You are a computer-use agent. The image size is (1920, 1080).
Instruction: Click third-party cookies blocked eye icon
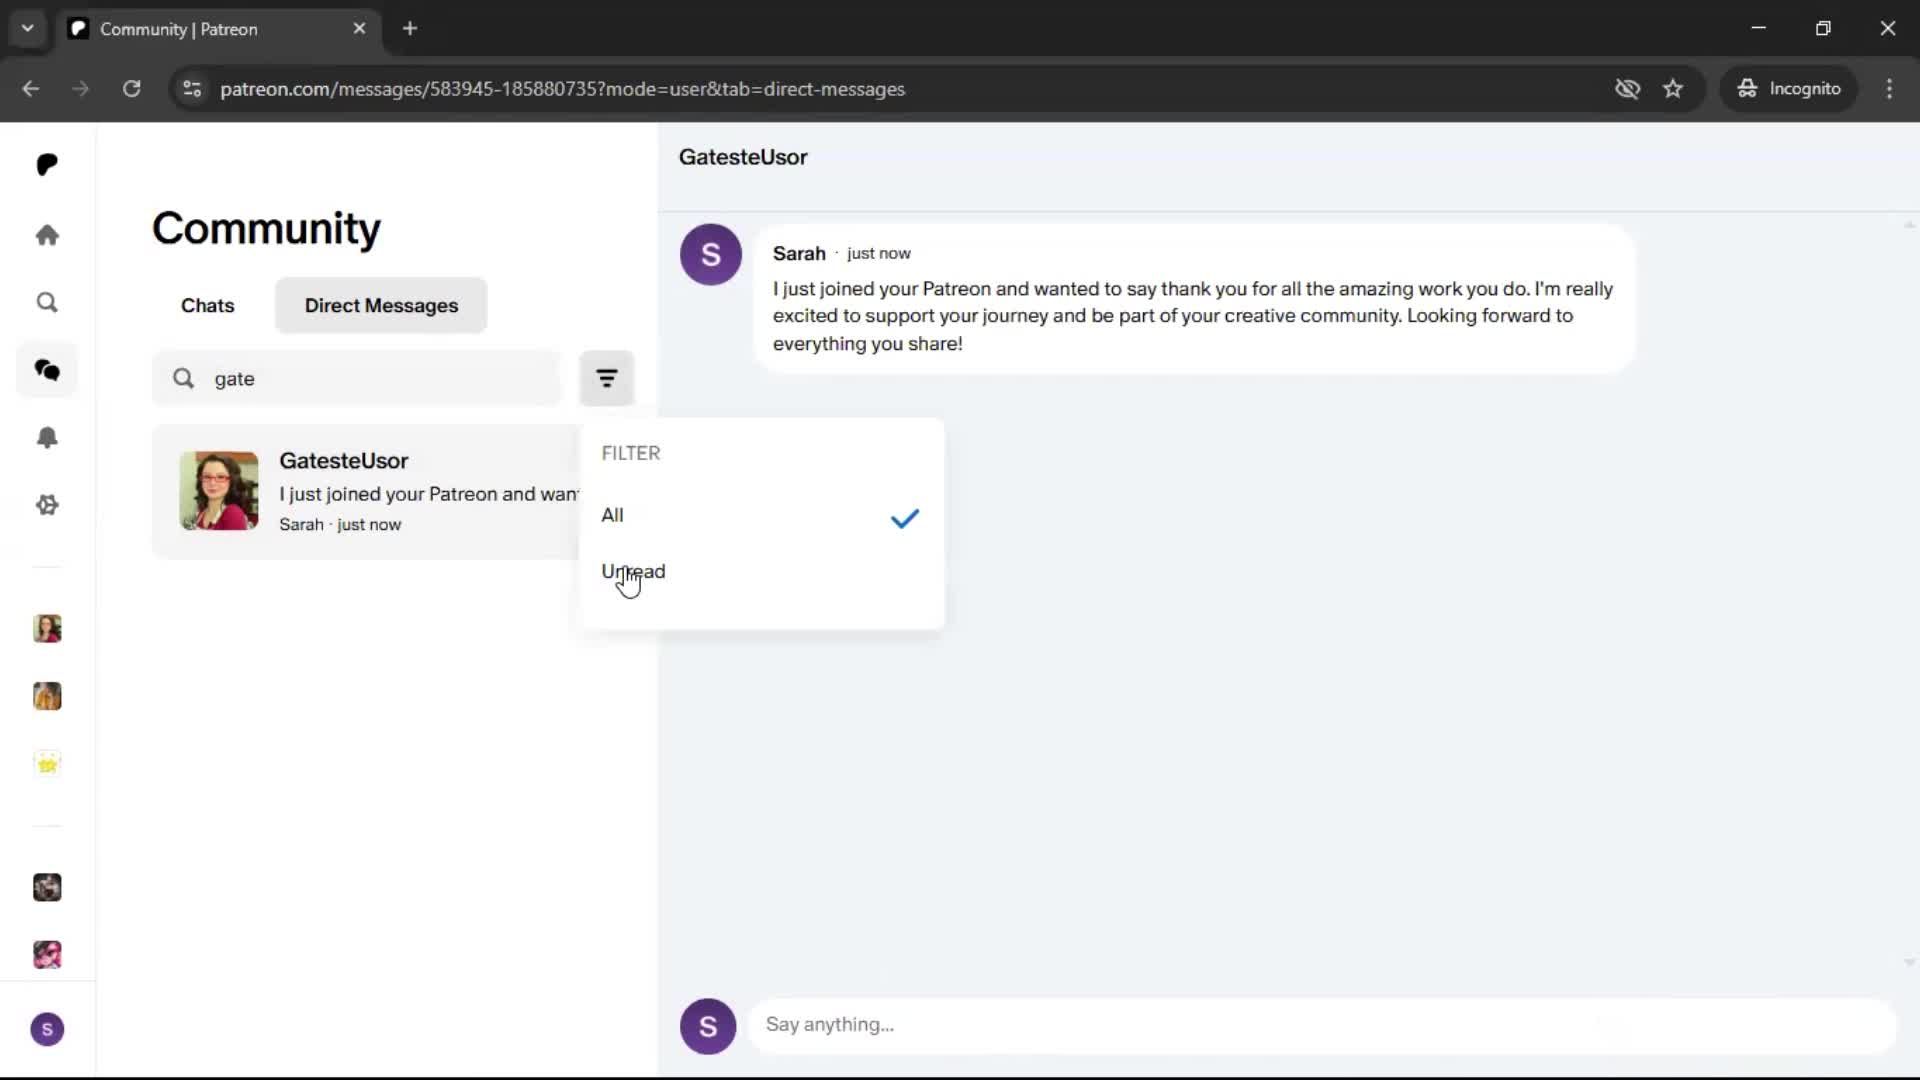pos(1627,89)
